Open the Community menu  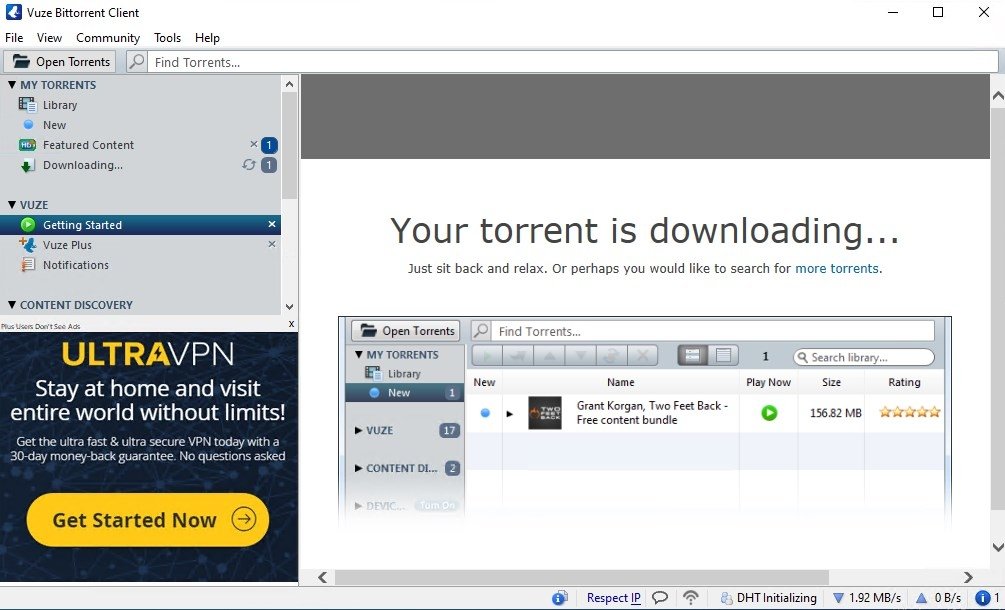point(108,38)
